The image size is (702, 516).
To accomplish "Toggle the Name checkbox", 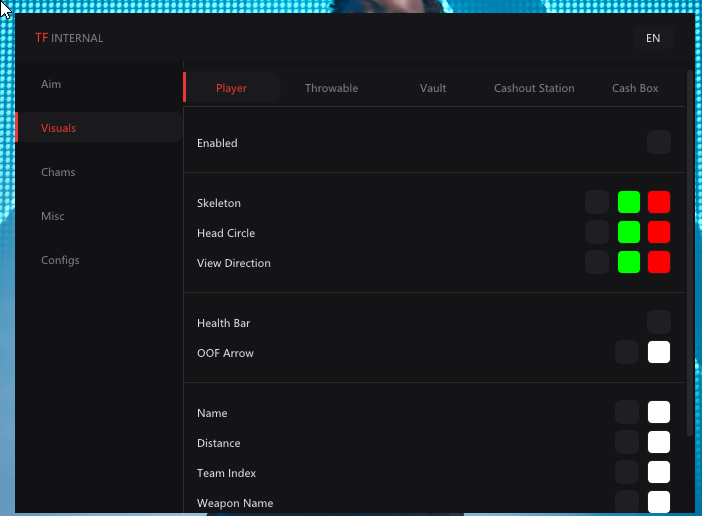I will click(x=627, y=412).
